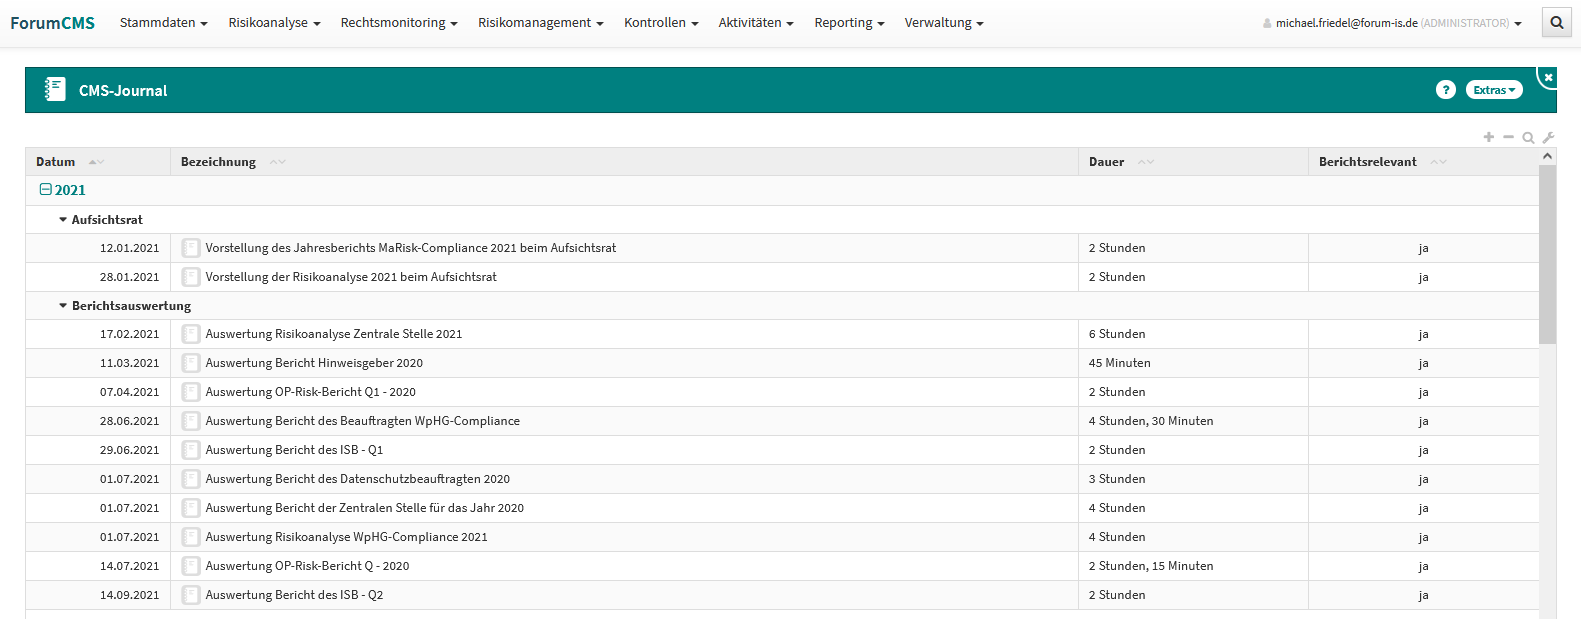Collapse the Aufsichtsrat group
1581x619 pixels.
[63, 220]
